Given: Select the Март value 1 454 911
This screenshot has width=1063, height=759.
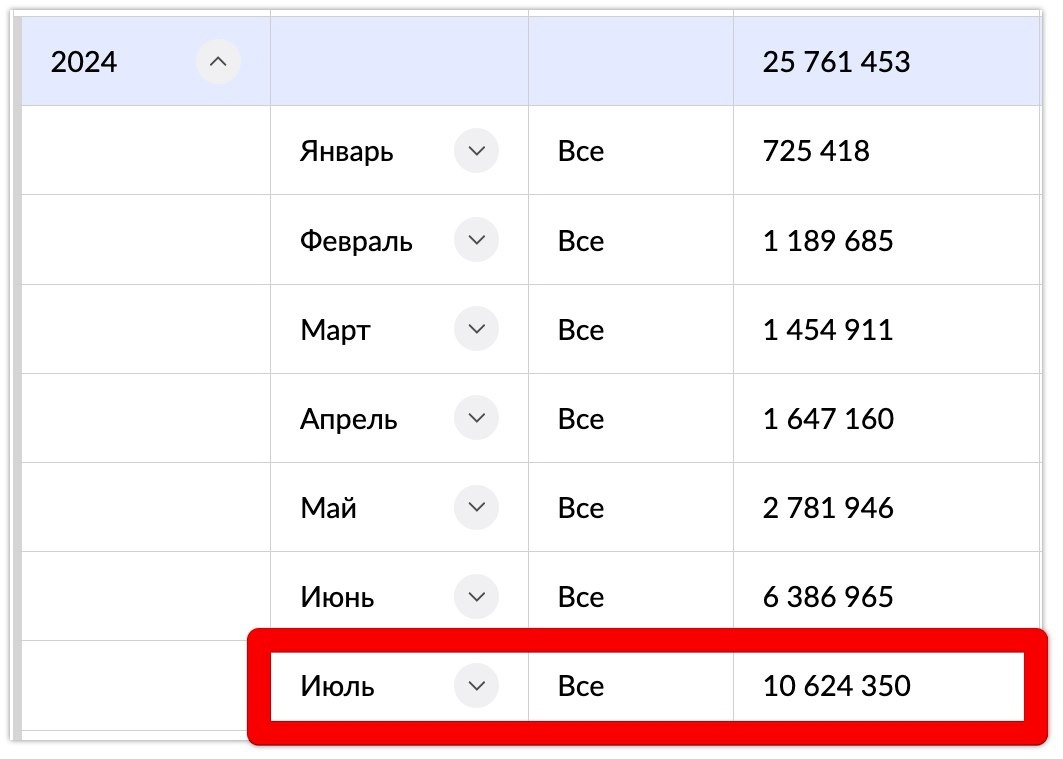Looking at the screenshot, I should [828, 330].
